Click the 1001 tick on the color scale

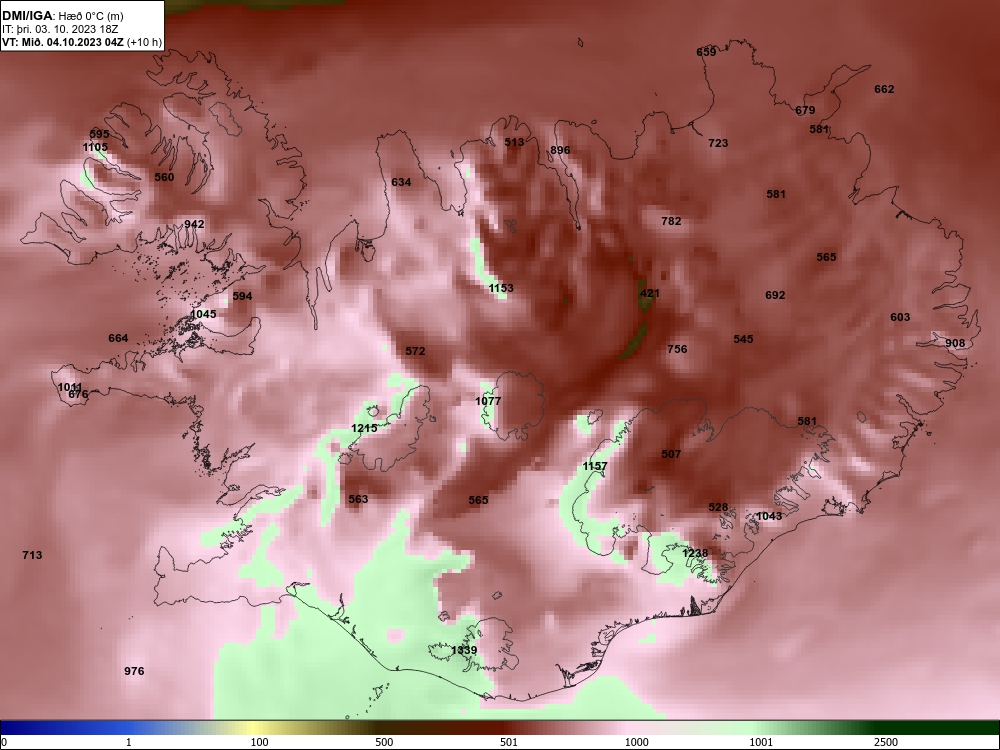761,742
